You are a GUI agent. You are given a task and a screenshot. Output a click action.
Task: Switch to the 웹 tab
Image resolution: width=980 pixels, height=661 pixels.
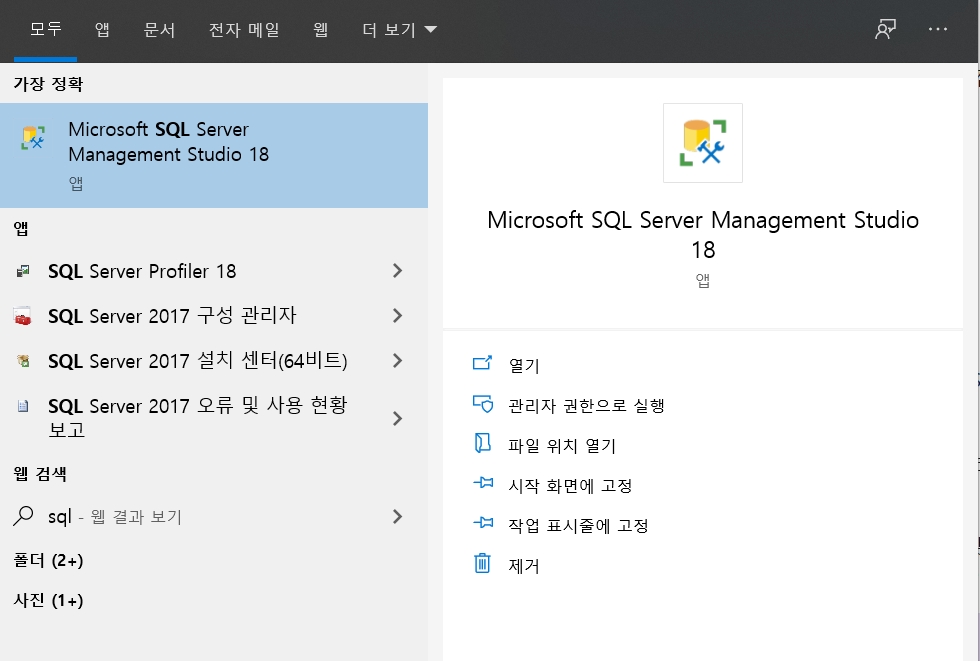pos(321,29)
